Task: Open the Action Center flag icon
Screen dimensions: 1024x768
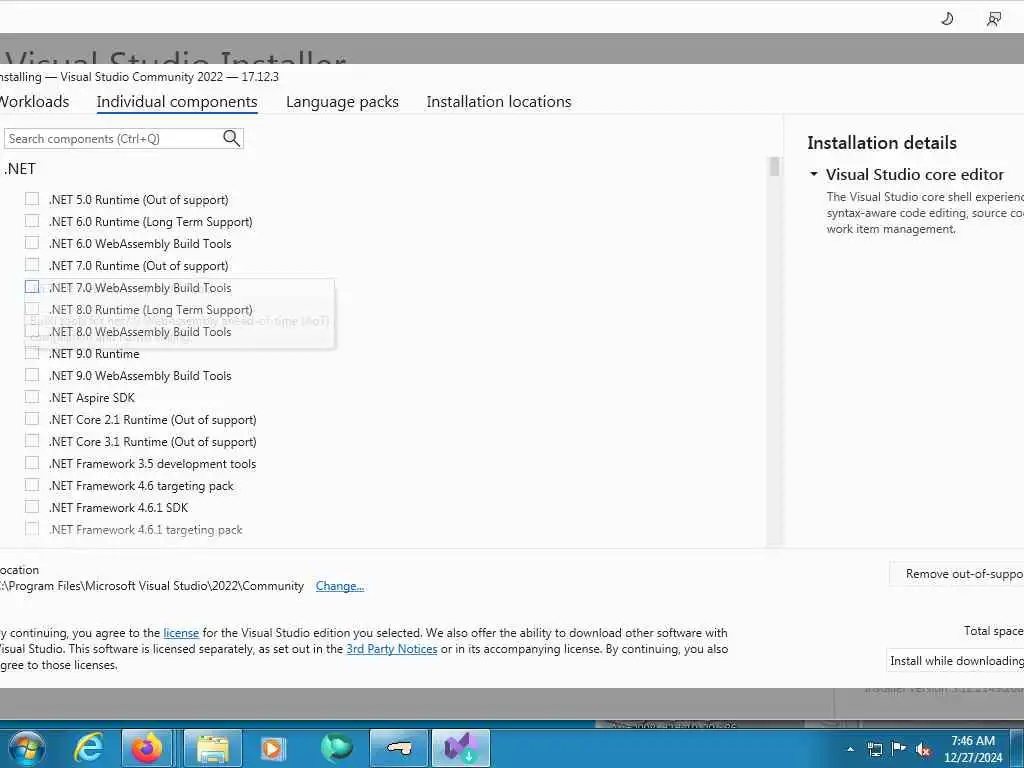Action: 899,749
